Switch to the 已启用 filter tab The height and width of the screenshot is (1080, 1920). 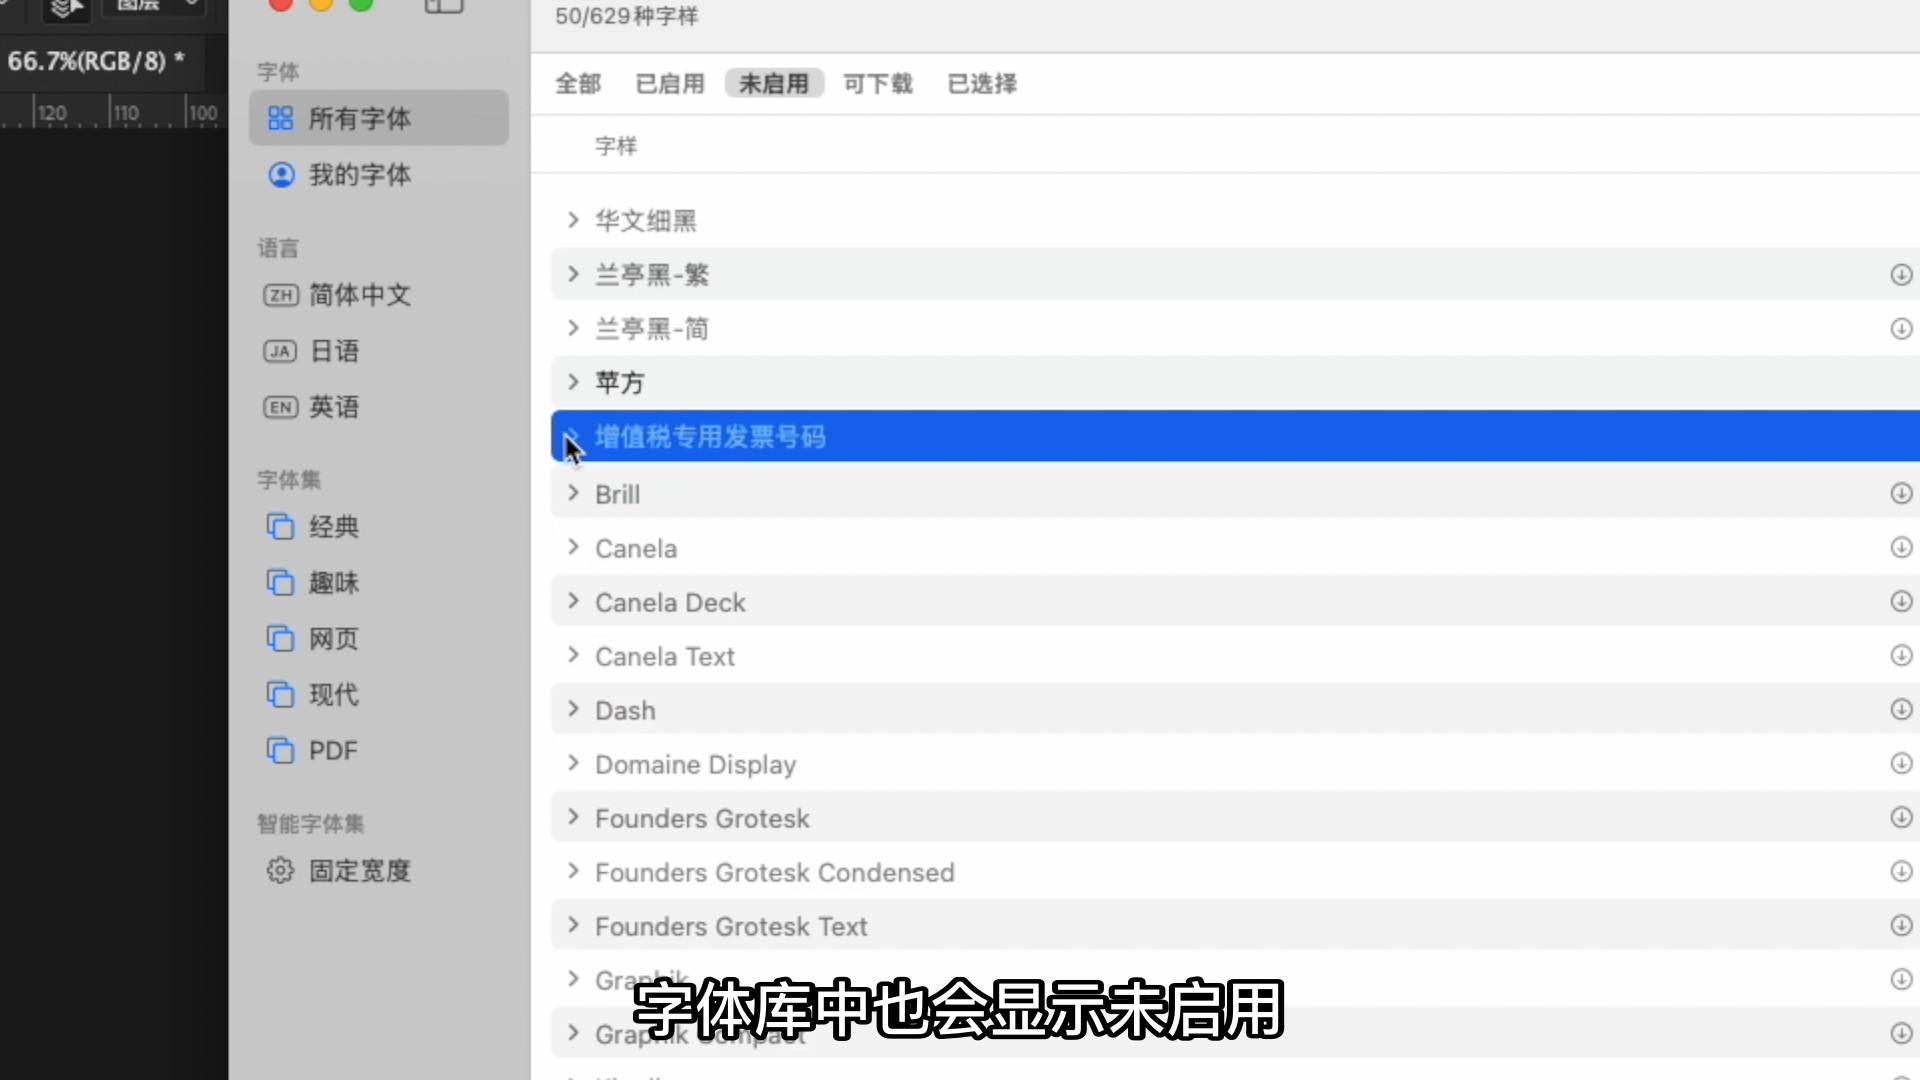pyautogui.click(x=669, y=84)
